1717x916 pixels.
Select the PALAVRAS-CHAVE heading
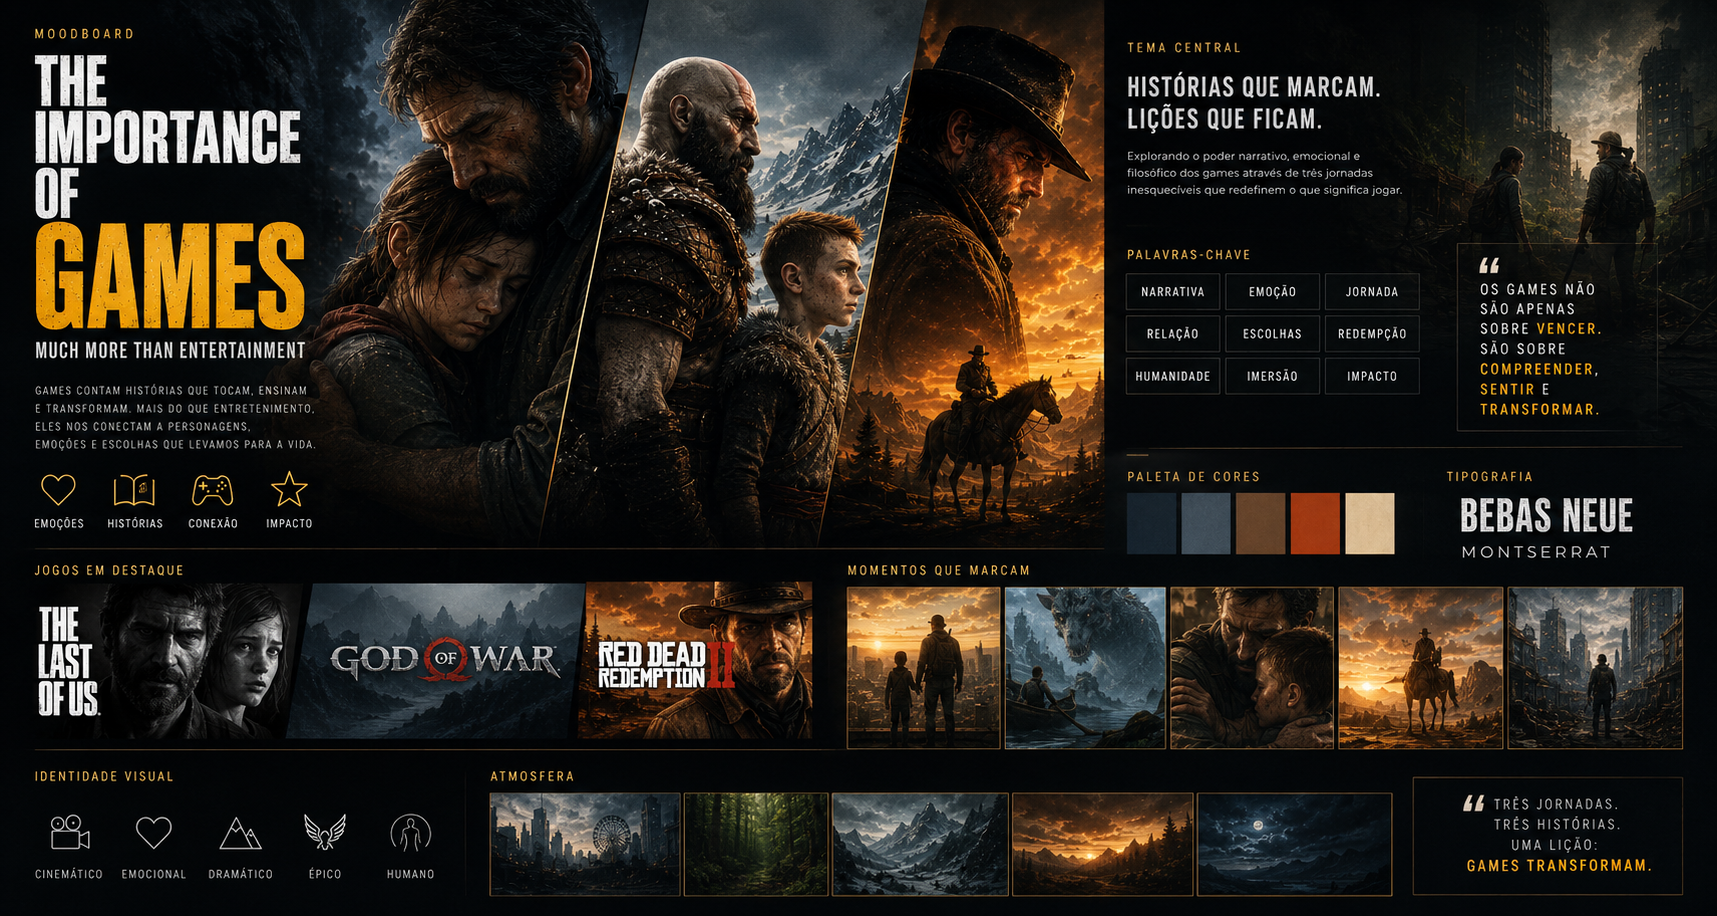(1189, 255)
